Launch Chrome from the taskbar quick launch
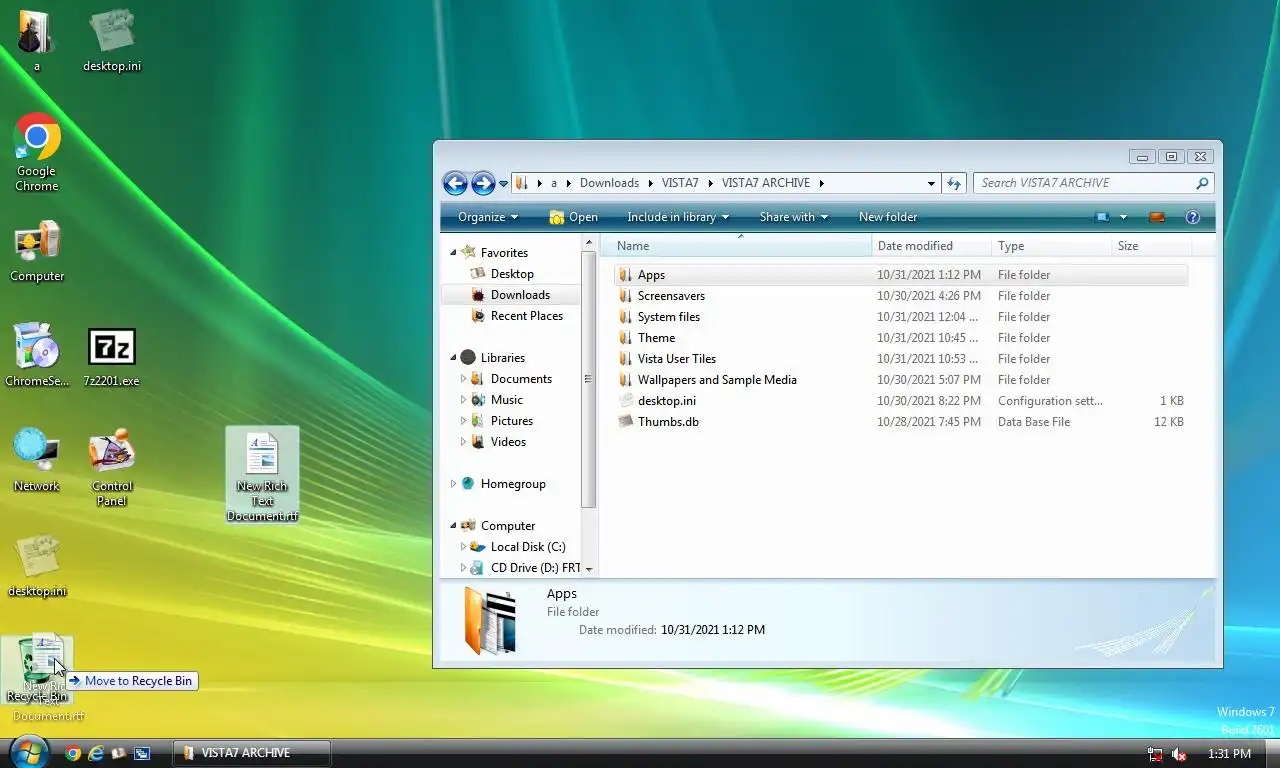The width and height of the screenshot is (1280, 768). coord(73,753)
